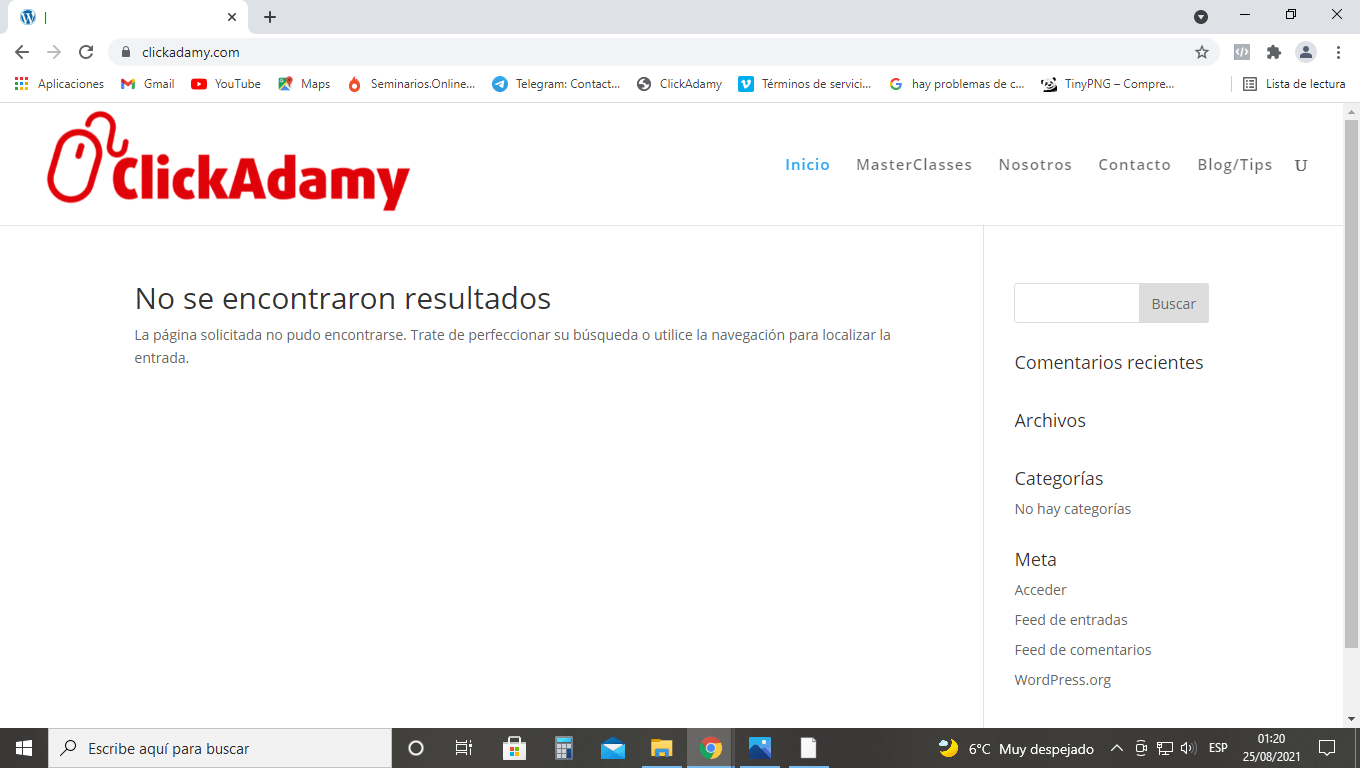The height and width of the screenshot is (768, 1360).
Task: Click the Buscar button
Action: pyautogui.click(x=1174, y=303)
